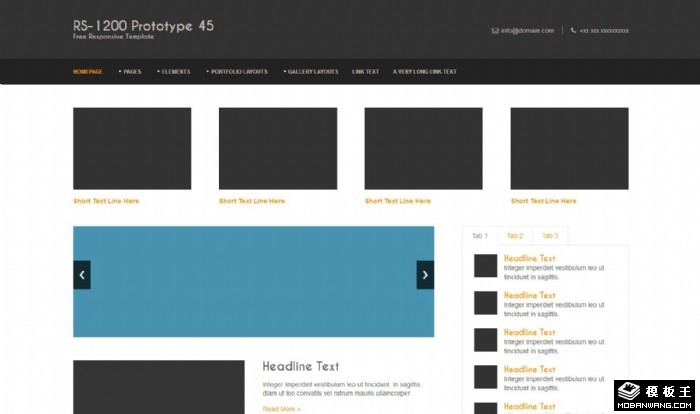Click the phone icon in header
700x414 pixels.
click(x=573, y=31)
